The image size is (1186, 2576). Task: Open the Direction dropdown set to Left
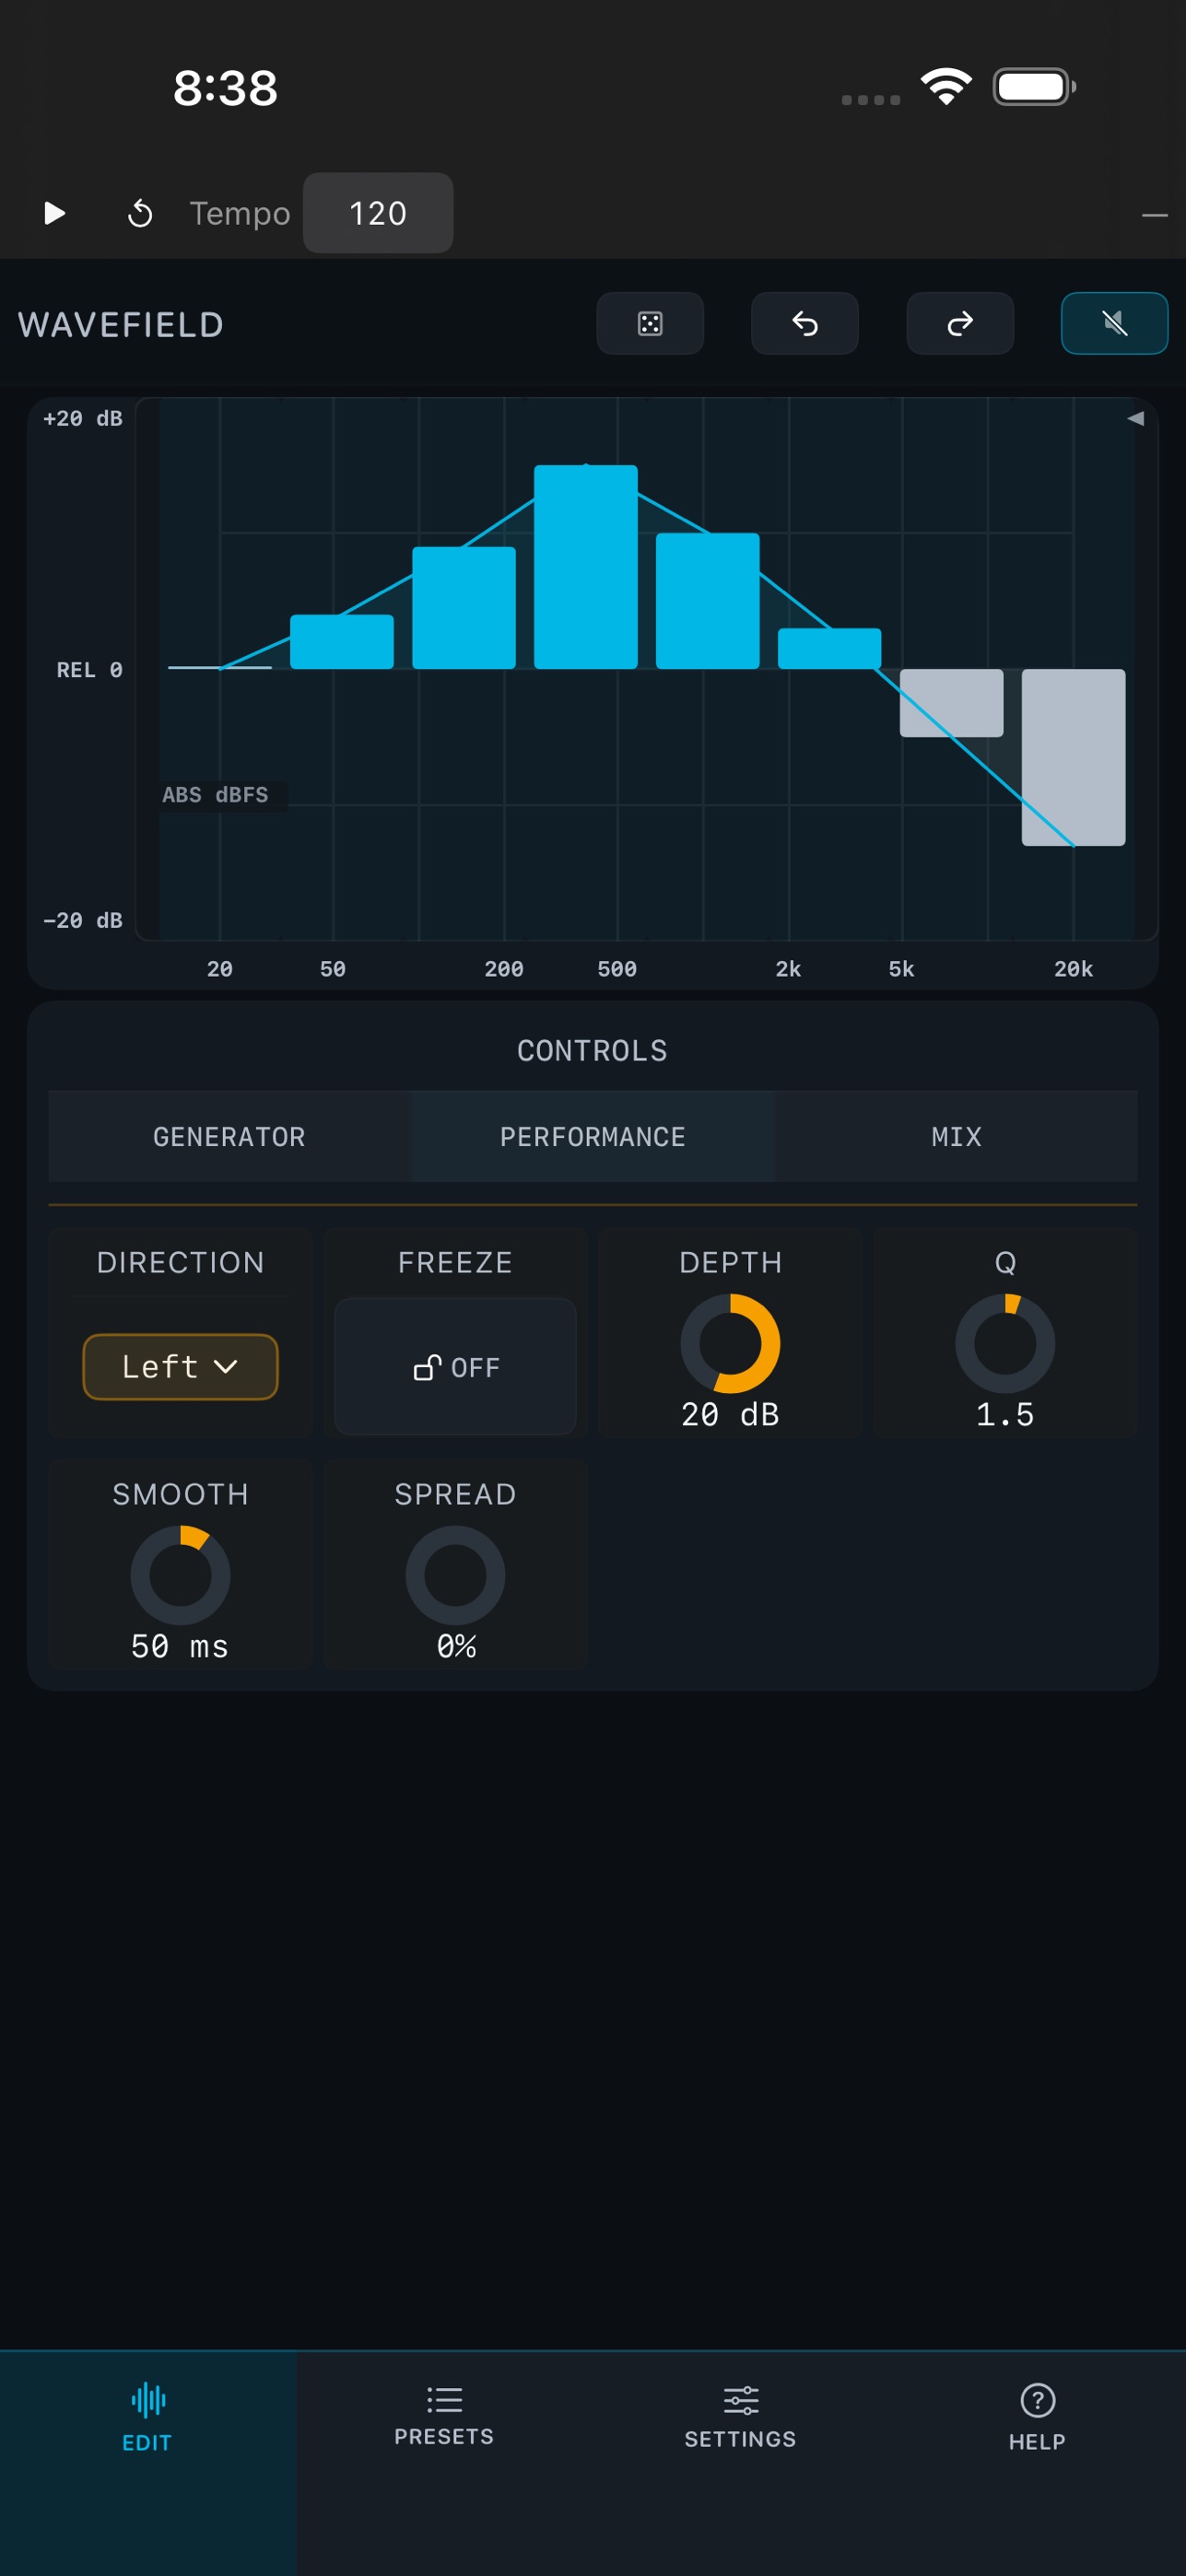coord(180,1366)
